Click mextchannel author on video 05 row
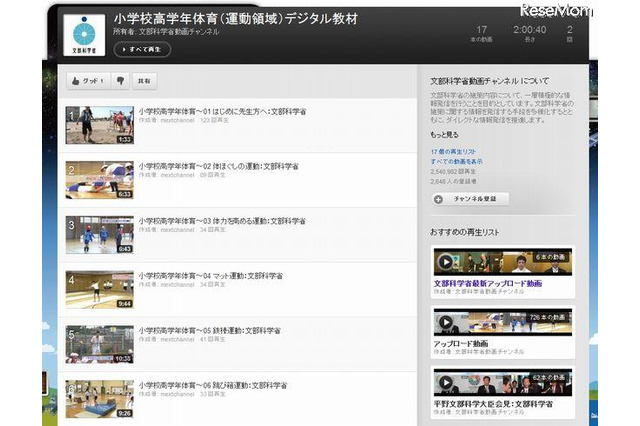Image resolution: width=640 pixels, height=426 pixels. [177, 339]
